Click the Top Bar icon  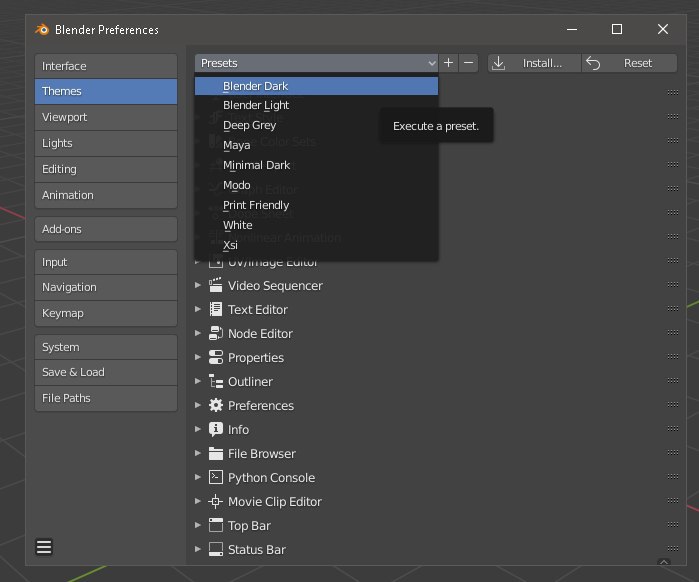pos(216,525)
